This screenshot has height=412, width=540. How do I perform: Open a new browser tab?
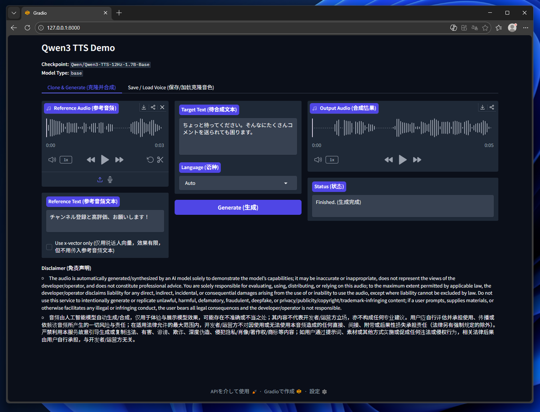(x=119, y=13)
